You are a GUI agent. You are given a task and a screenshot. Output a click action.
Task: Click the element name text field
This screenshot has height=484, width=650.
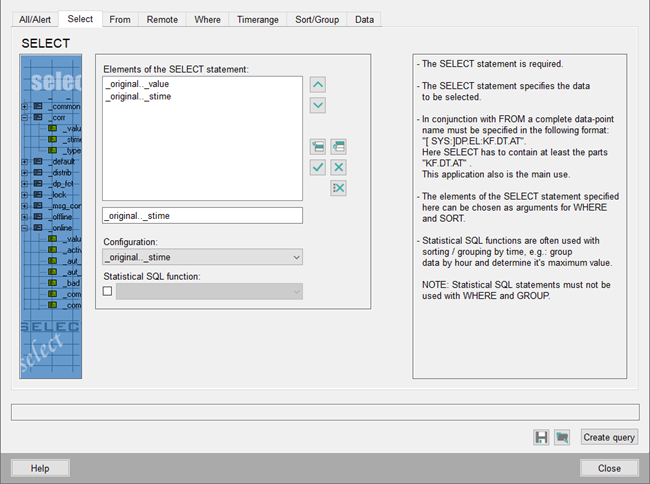(203, 216)
